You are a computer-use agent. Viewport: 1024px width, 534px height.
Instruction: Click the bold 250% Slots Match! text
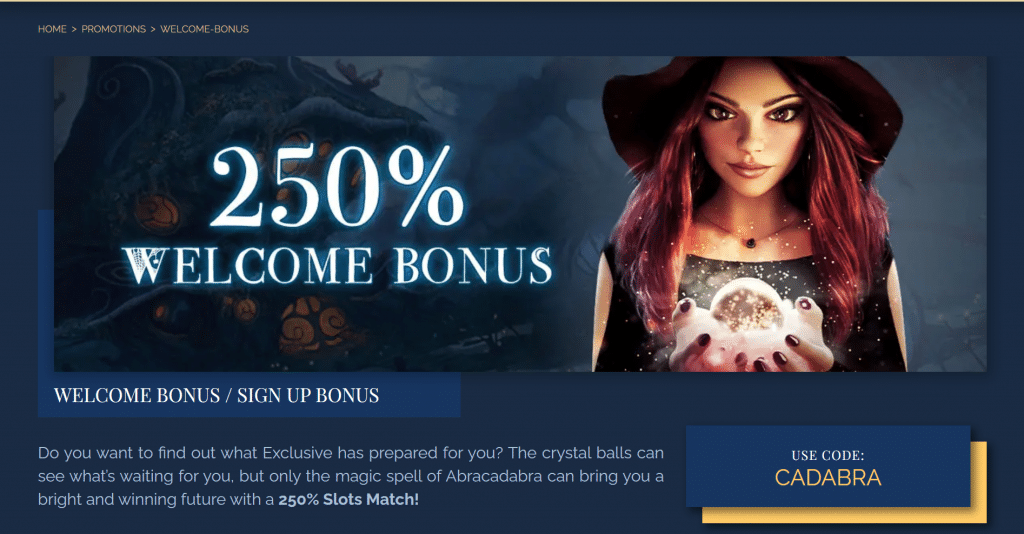349,499
